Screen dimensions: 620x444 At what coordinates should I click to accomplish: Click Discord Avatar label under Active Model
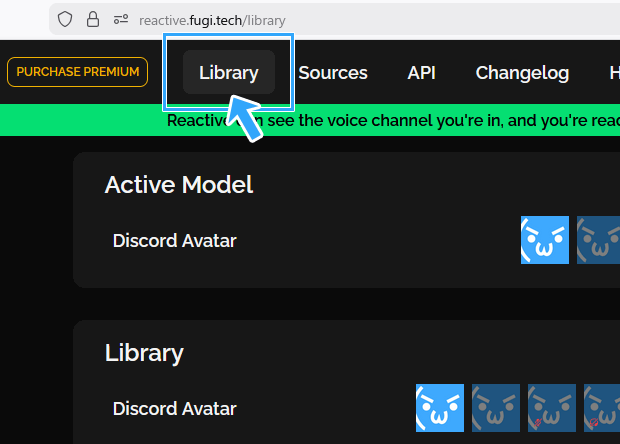click(x=175, y=240)
